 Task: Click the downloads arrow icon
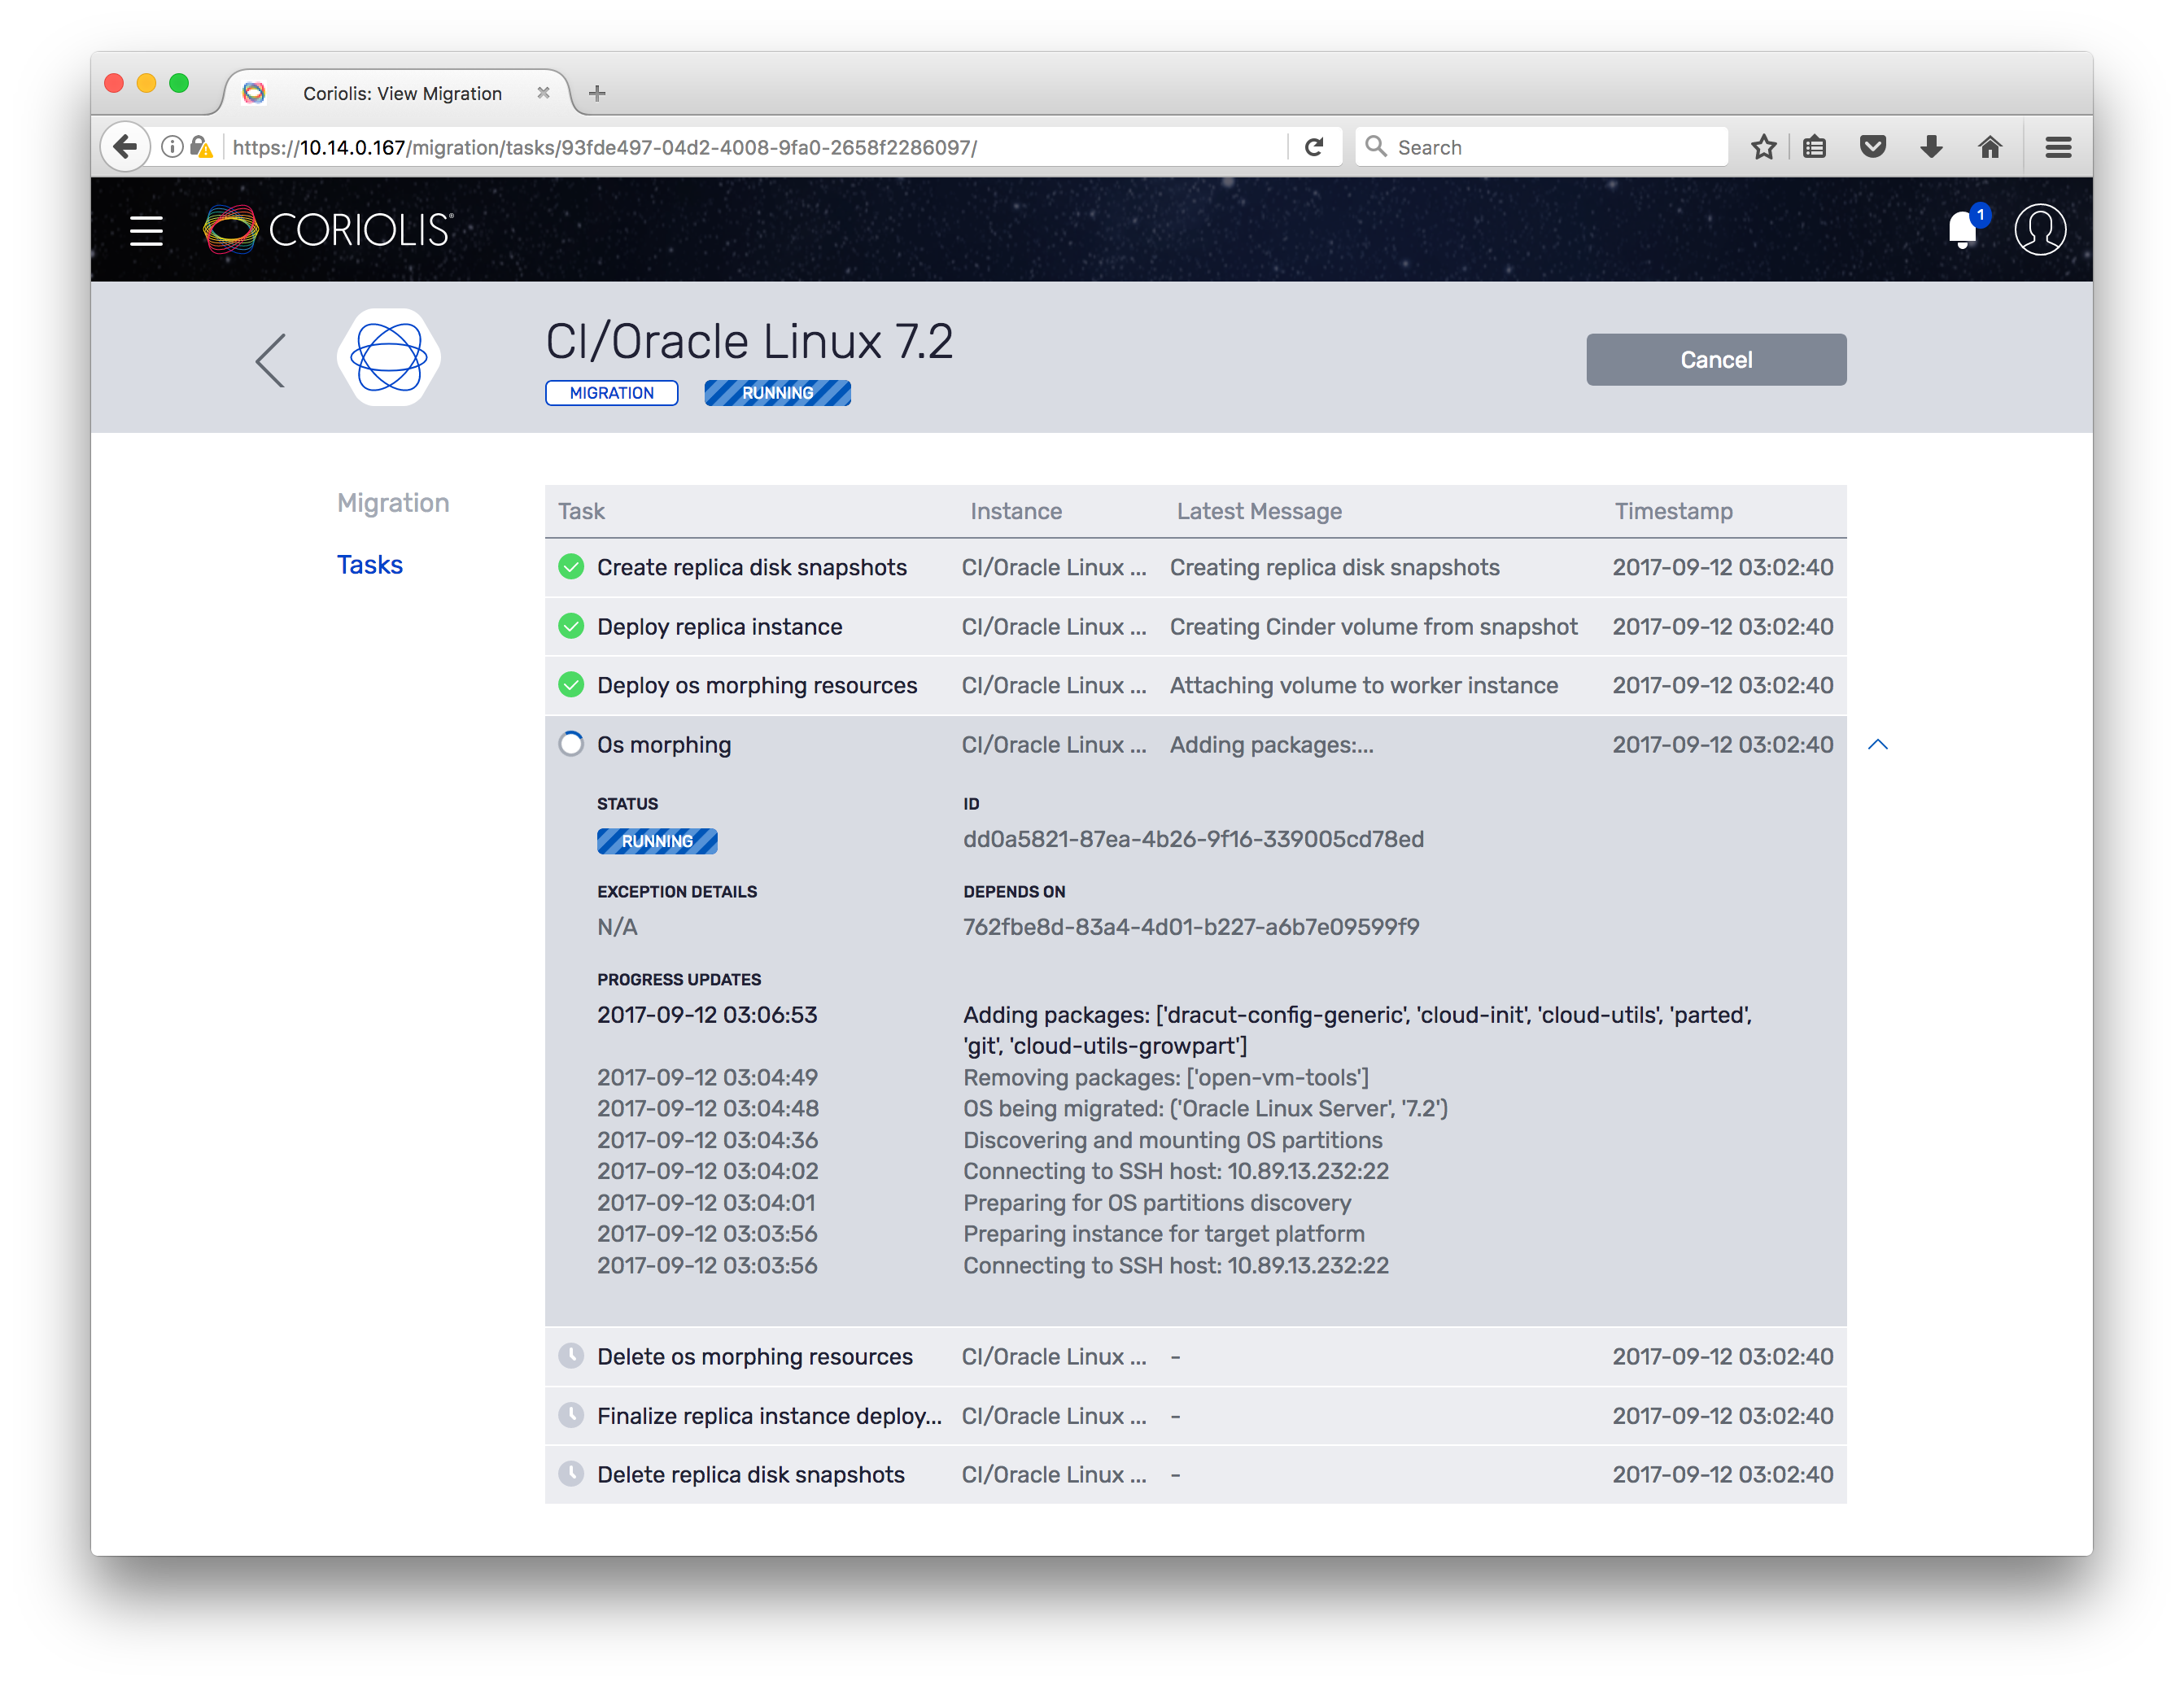click(1931, 147)
